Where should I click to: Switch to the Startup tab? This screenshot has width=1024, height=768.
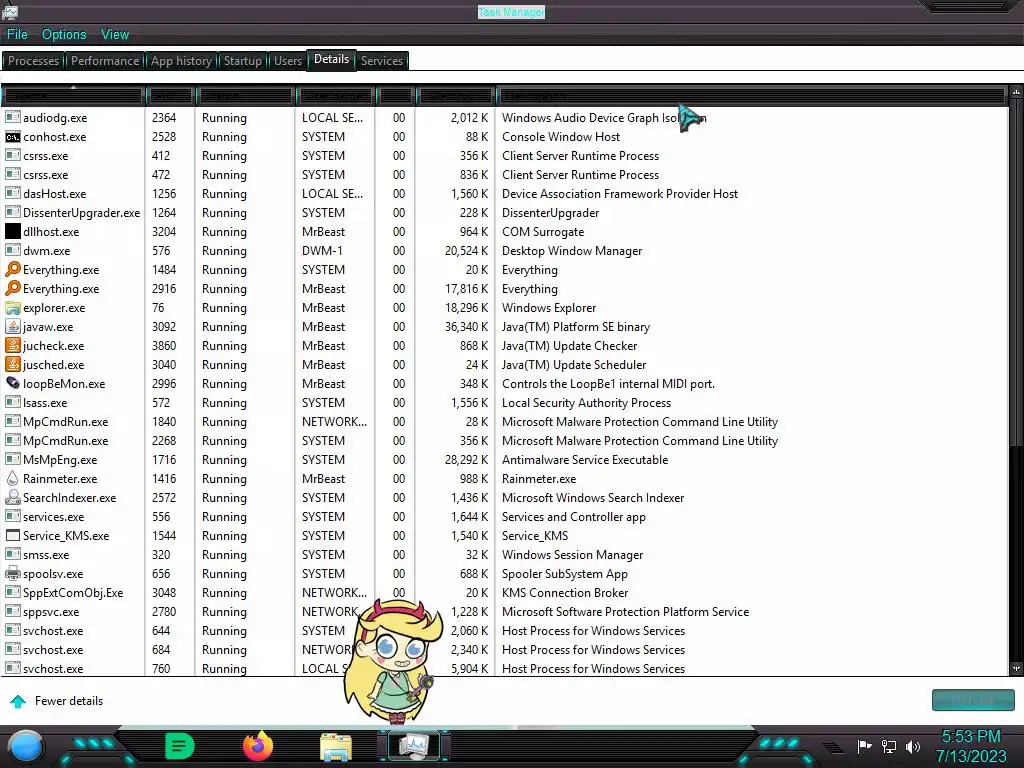click(x=242, y=61)
